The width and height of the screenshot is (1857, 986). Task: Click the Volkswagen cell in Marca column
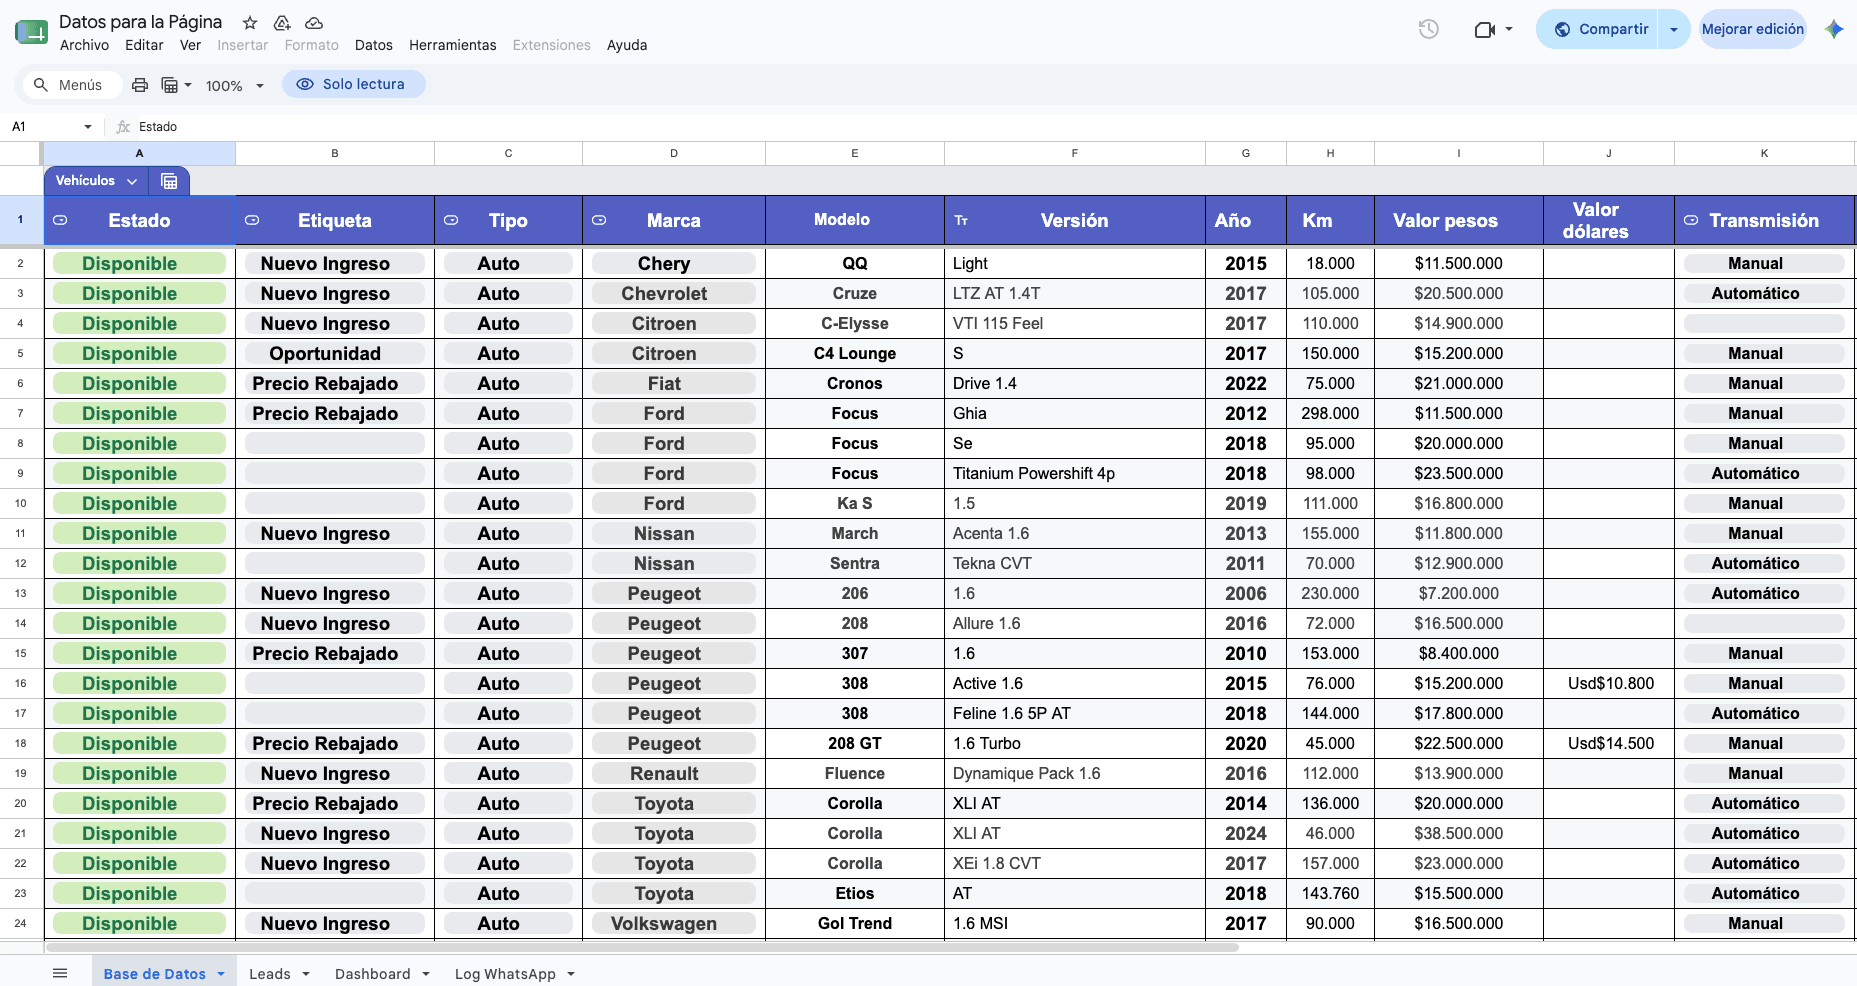point(674,923)
